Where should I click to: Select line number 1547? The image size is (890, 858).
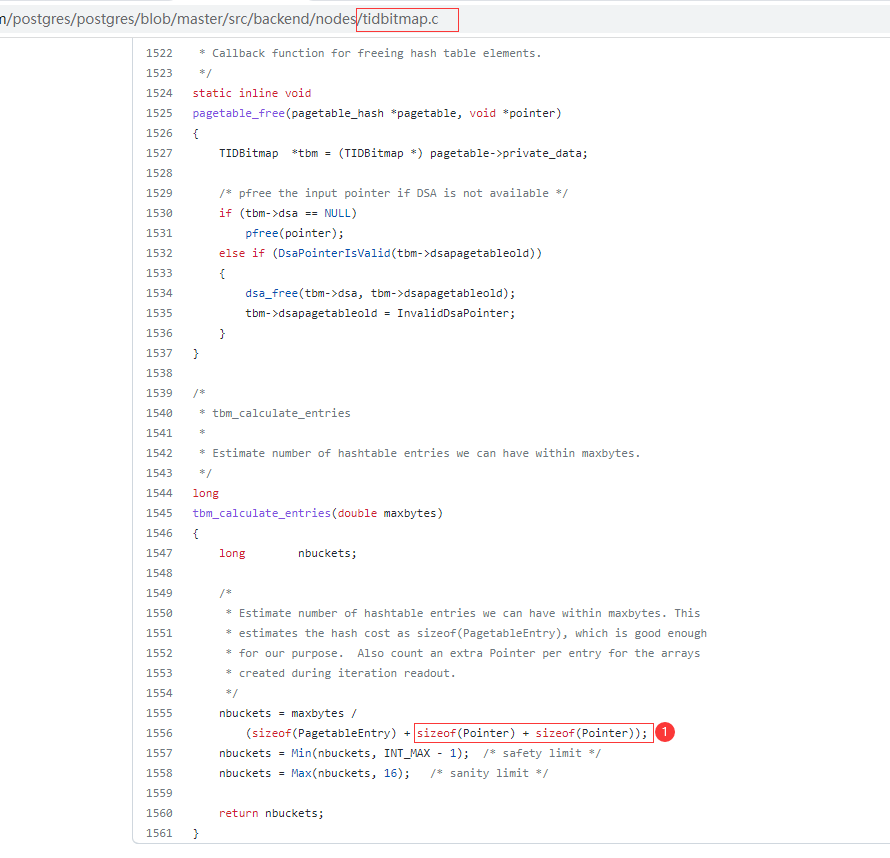[159, 553]
